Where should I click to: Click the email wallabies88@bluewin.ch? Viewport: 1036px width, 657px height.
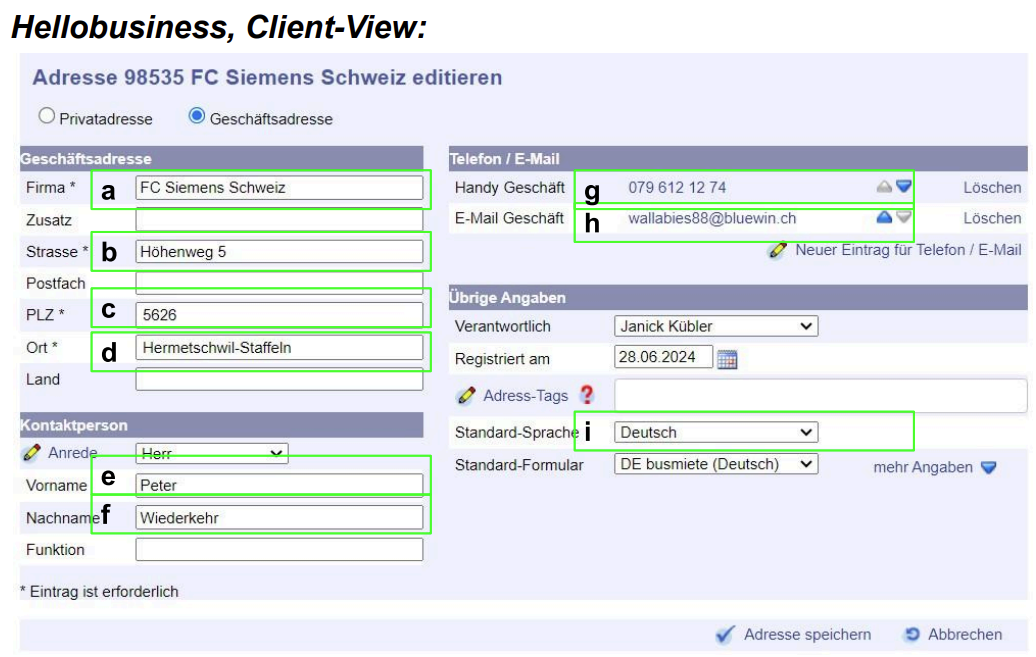712,218
